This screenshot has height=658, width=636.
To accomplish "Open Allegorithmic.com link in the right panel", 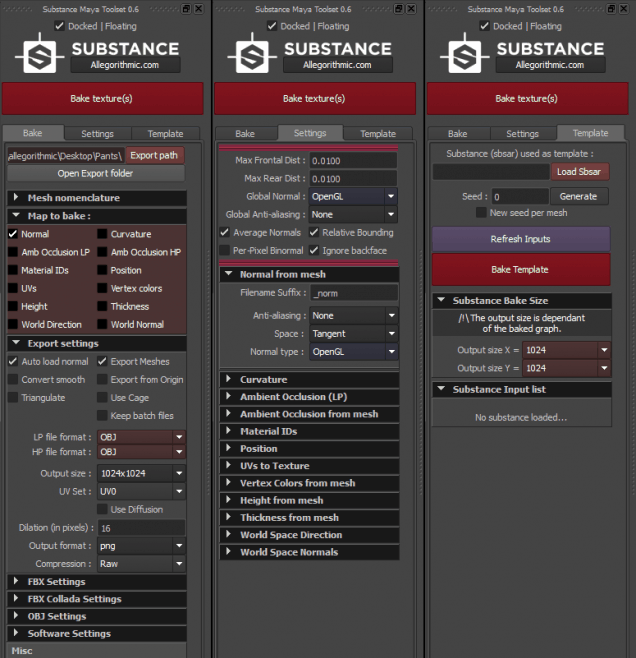I will point(550,65).
